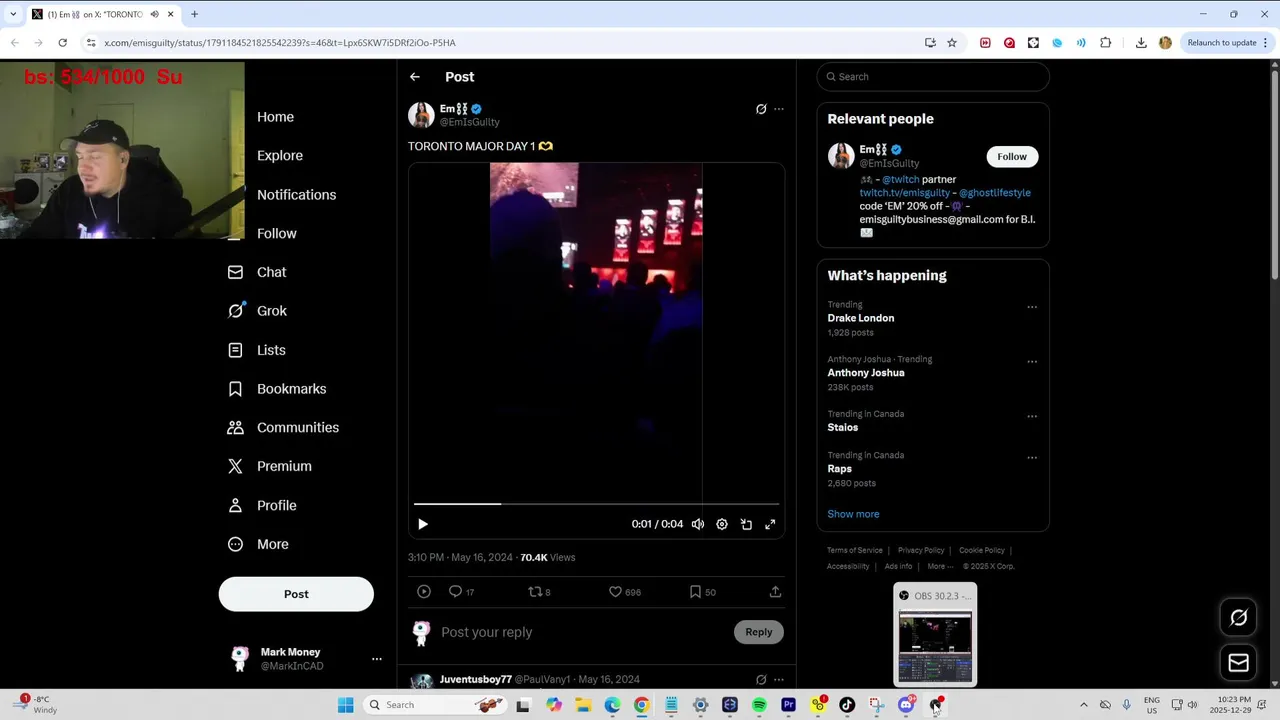
Task: Open the more options on EmIsGuilty's post
Action: [x=779, y=109]
